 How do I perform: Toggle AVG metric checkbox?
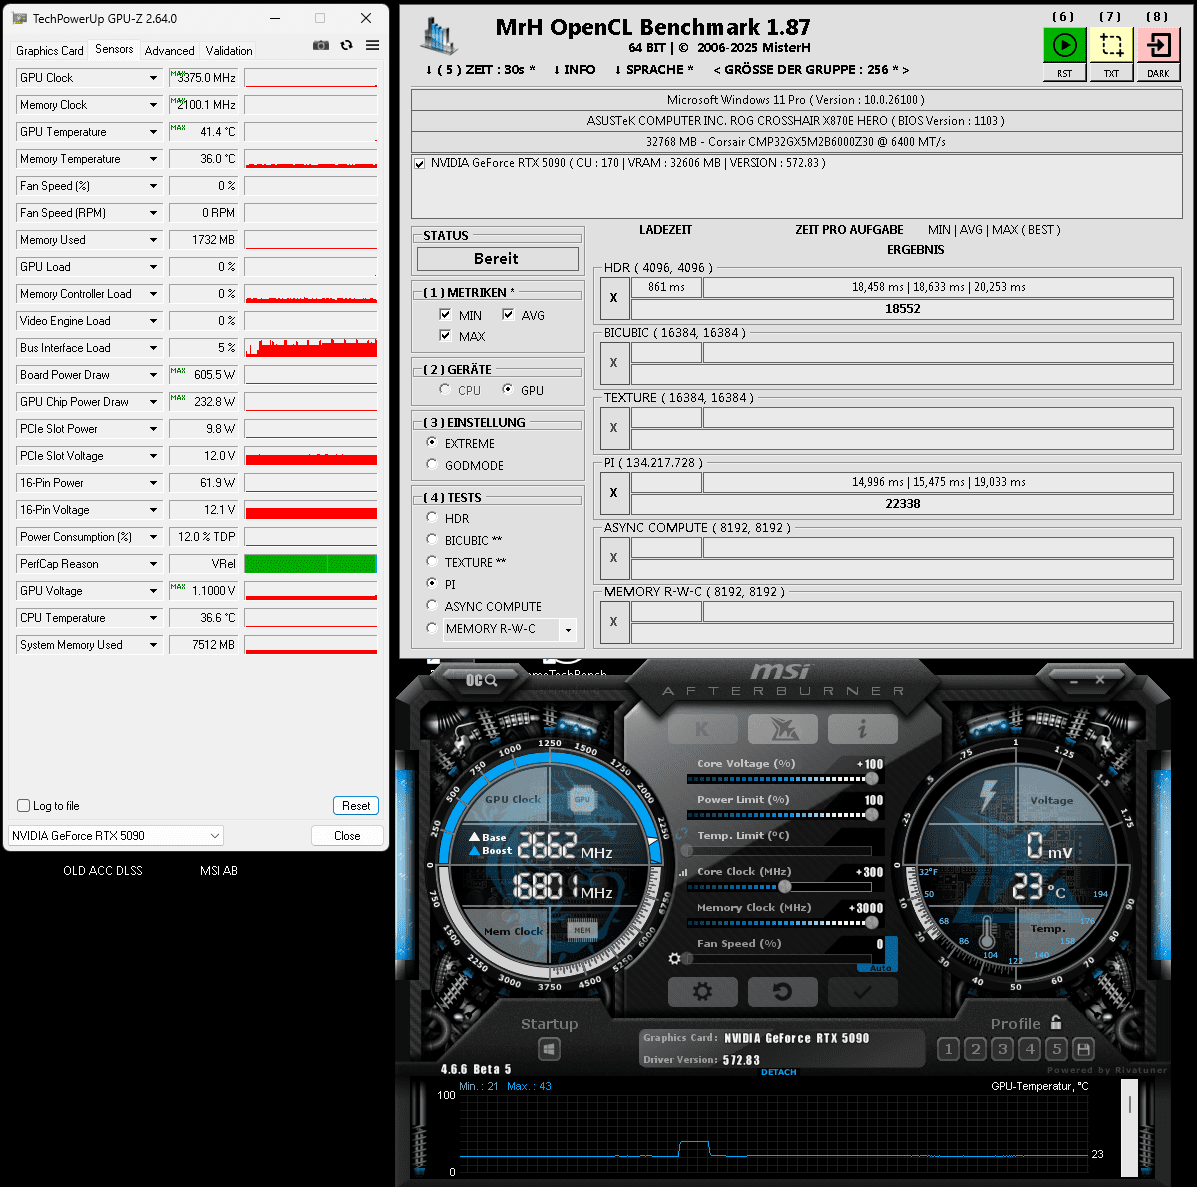508,314
